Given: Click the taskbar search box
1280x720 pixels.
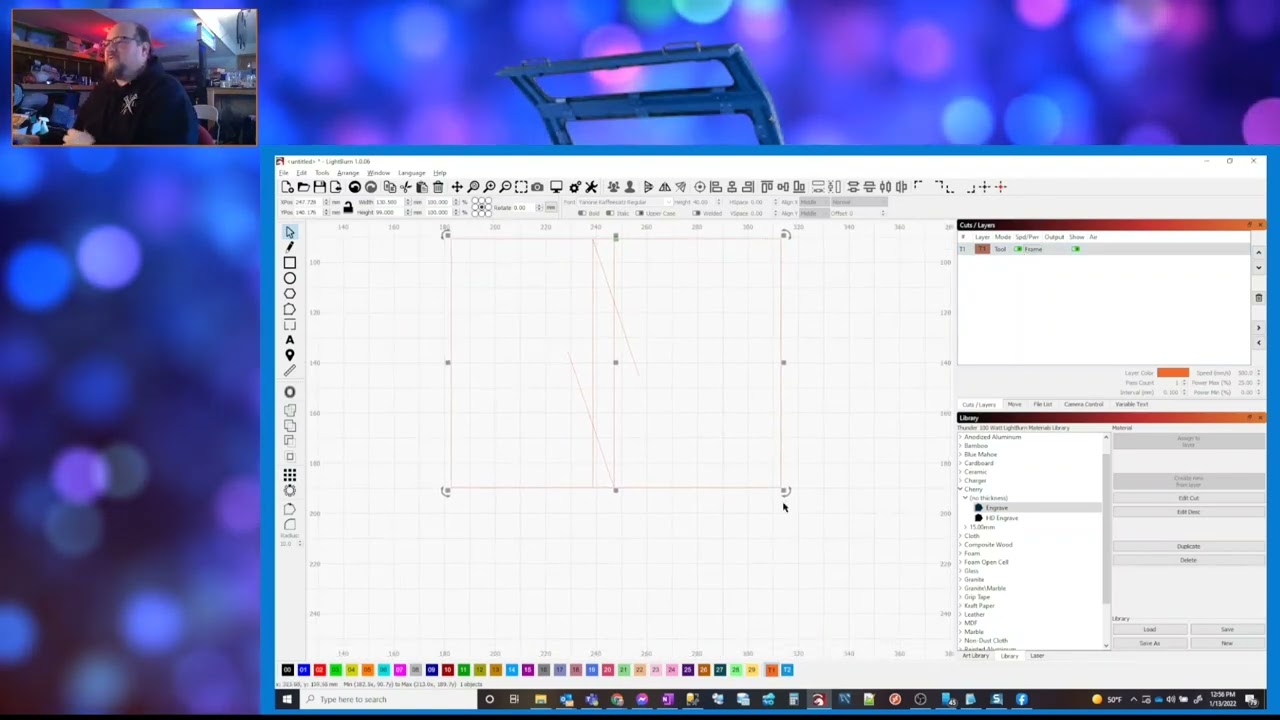Looking at the screenshot, I should click(388, 699).
